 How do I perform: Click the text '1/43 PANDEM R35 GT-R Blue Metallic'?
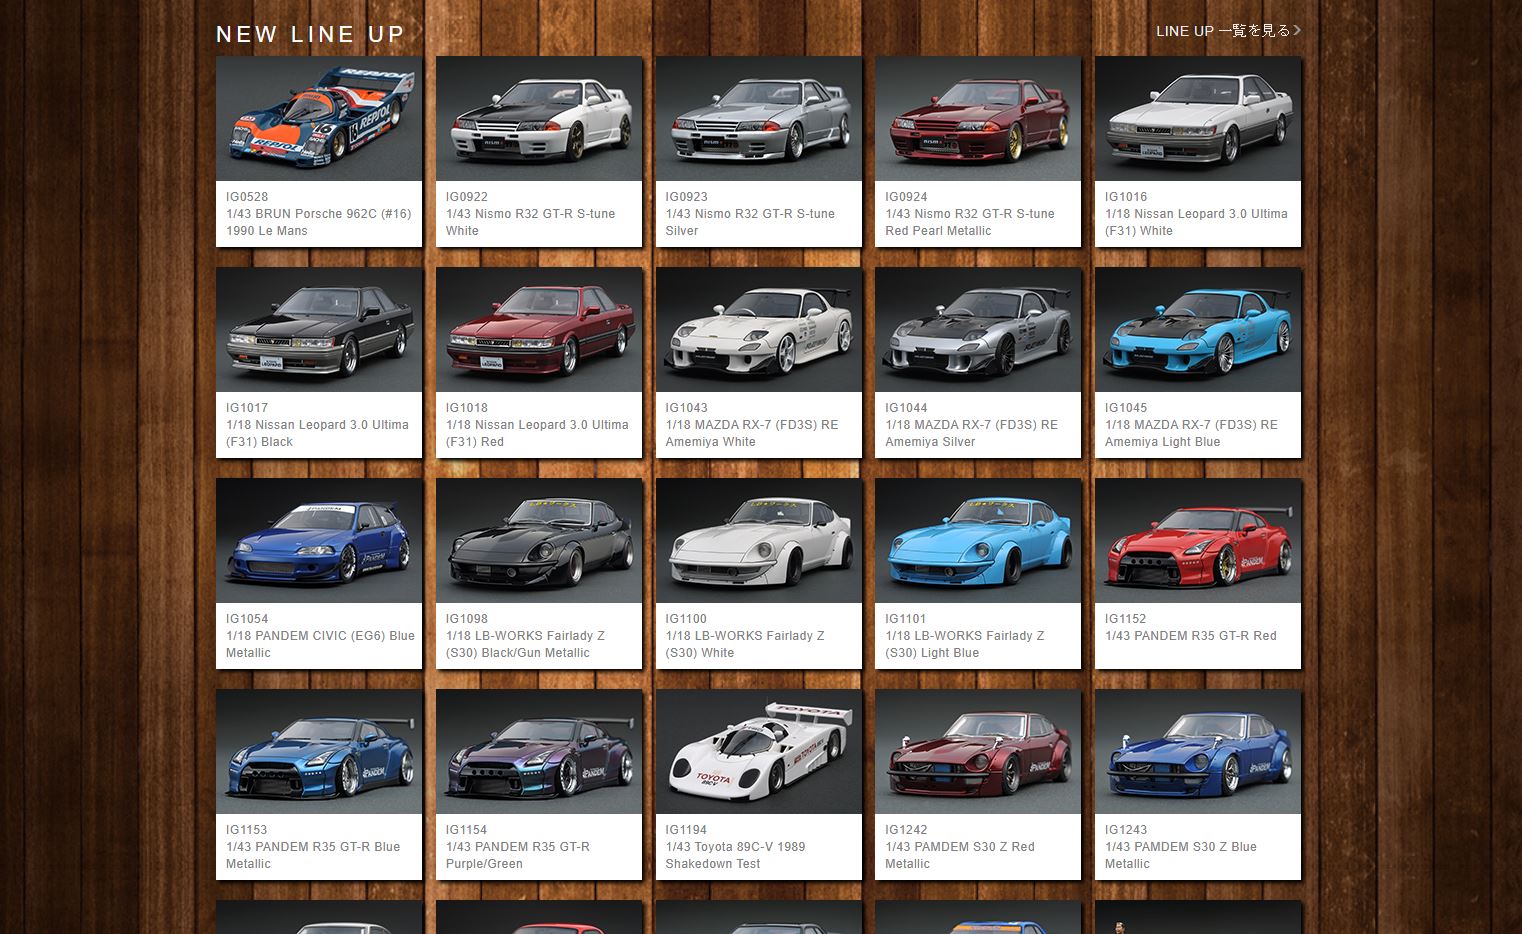(313, 855)
